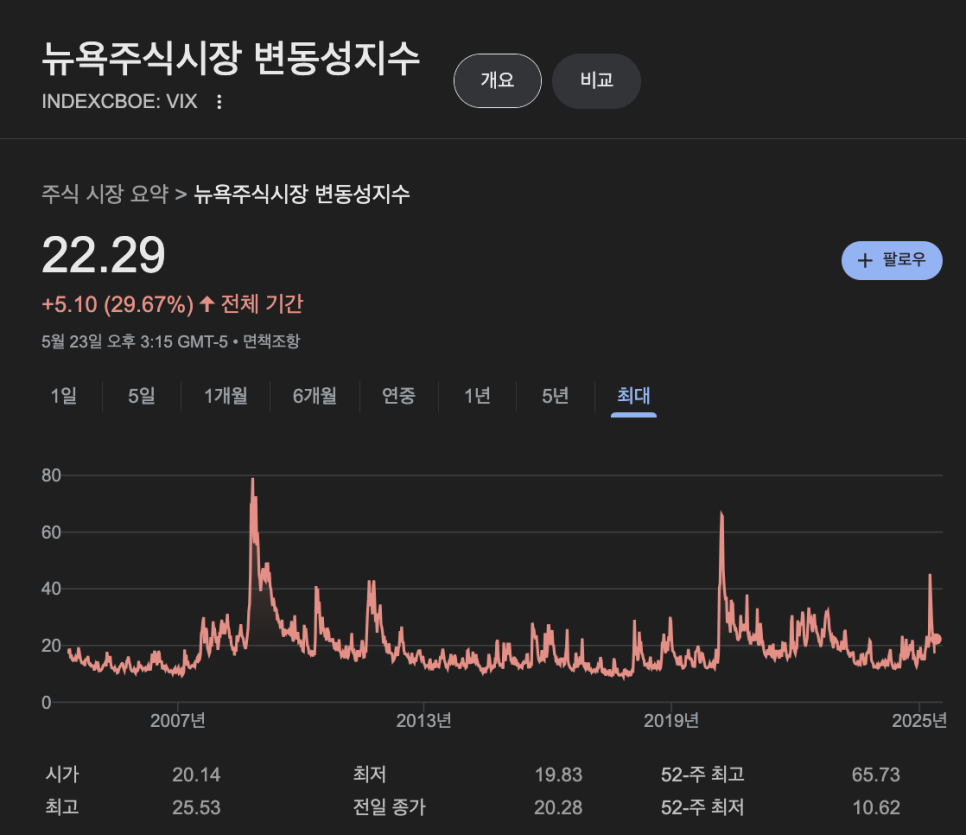Select the 6개월 chart period
Viewport: 966px width, 835px height.
tap(313, 396)
